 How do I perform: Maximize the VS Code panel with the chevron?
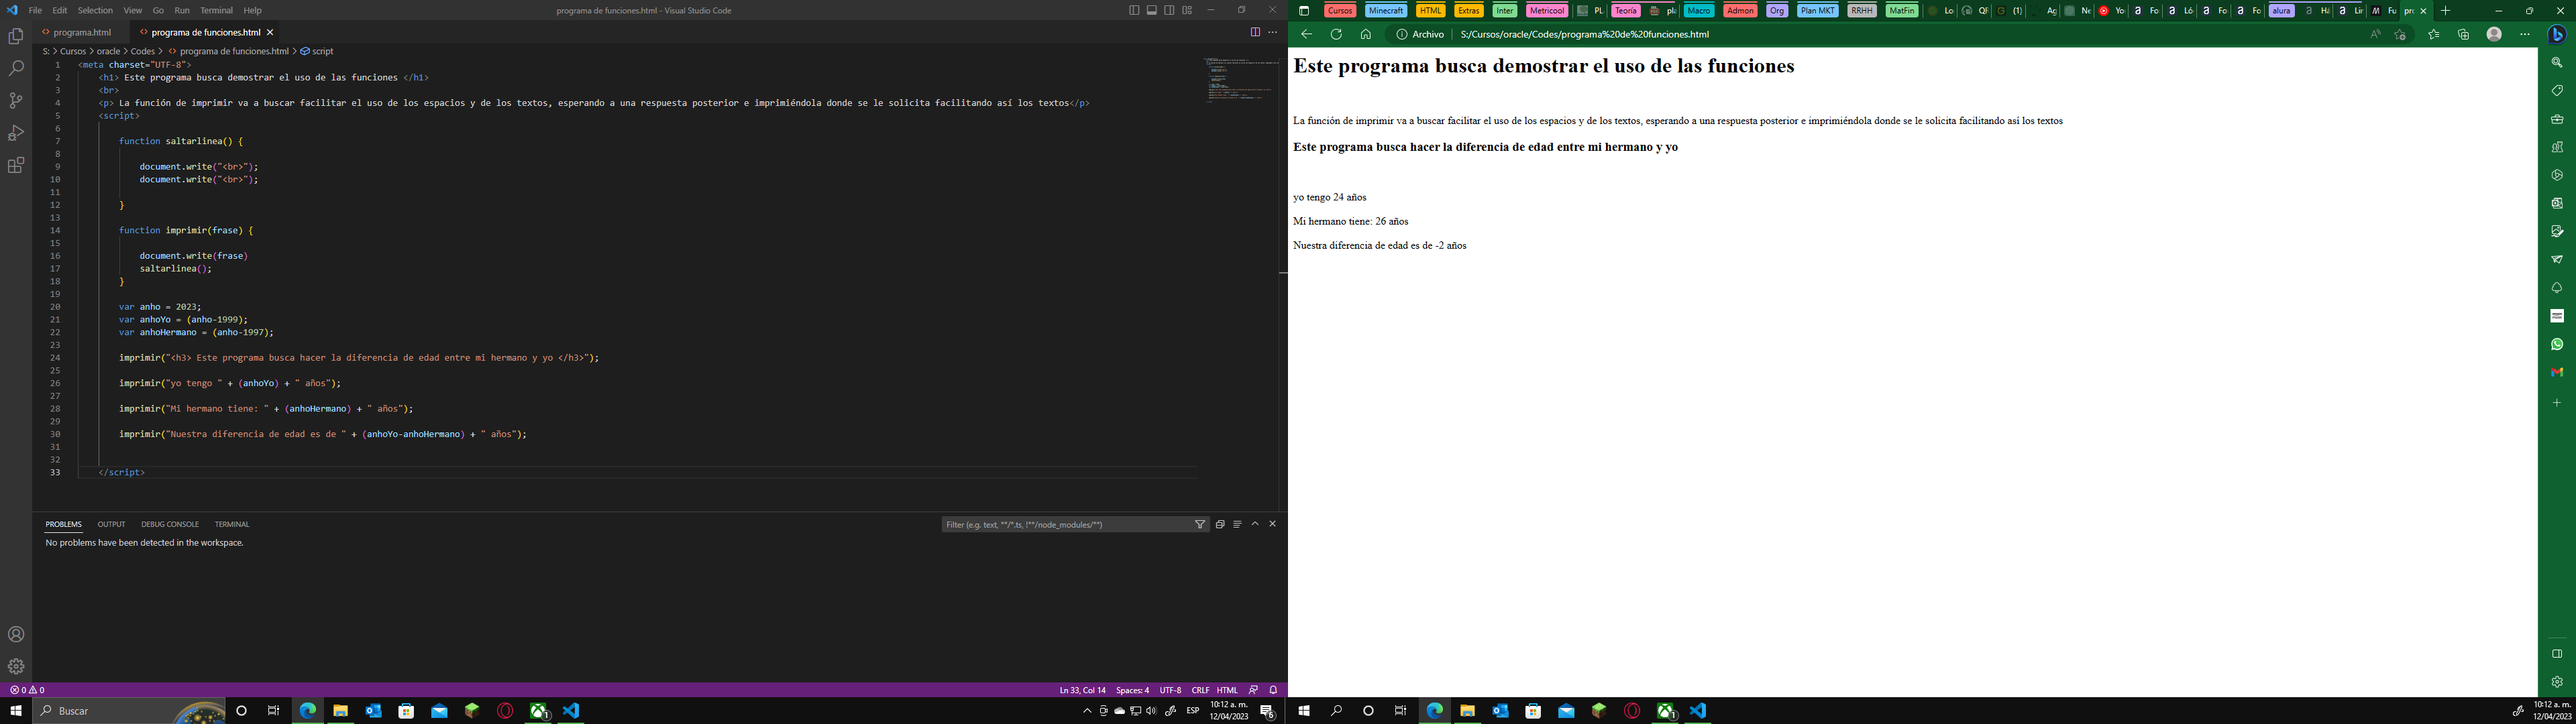click(1255, 524)
